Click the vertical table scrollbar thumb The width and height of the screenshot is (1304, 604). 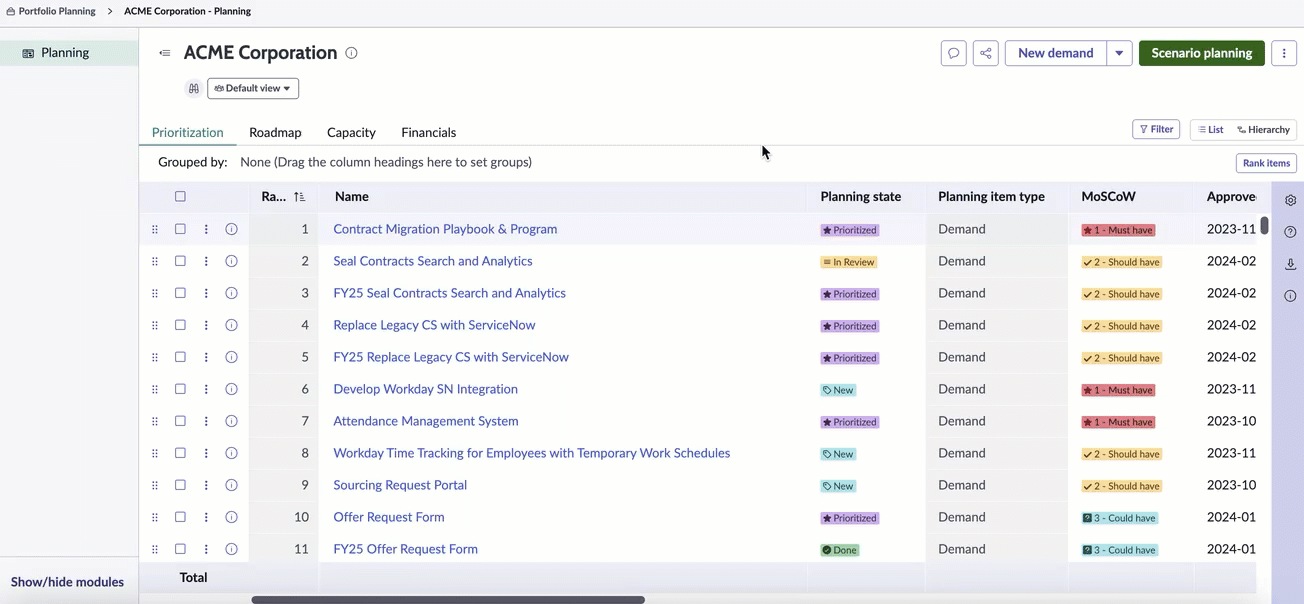click(x=1264, y=225)
